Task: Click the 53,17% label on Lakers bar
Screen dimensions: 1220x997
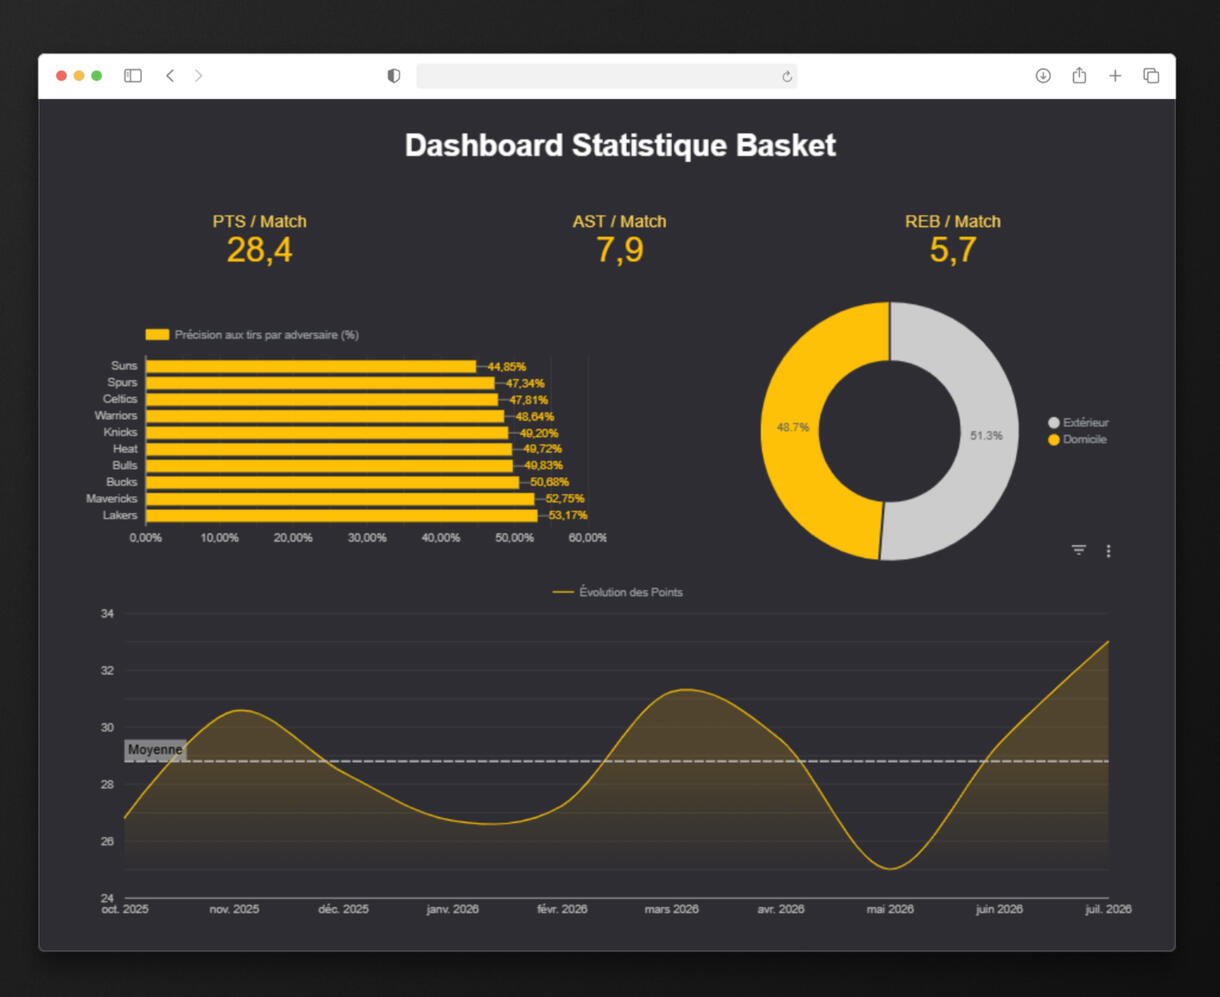Action: 568,516
